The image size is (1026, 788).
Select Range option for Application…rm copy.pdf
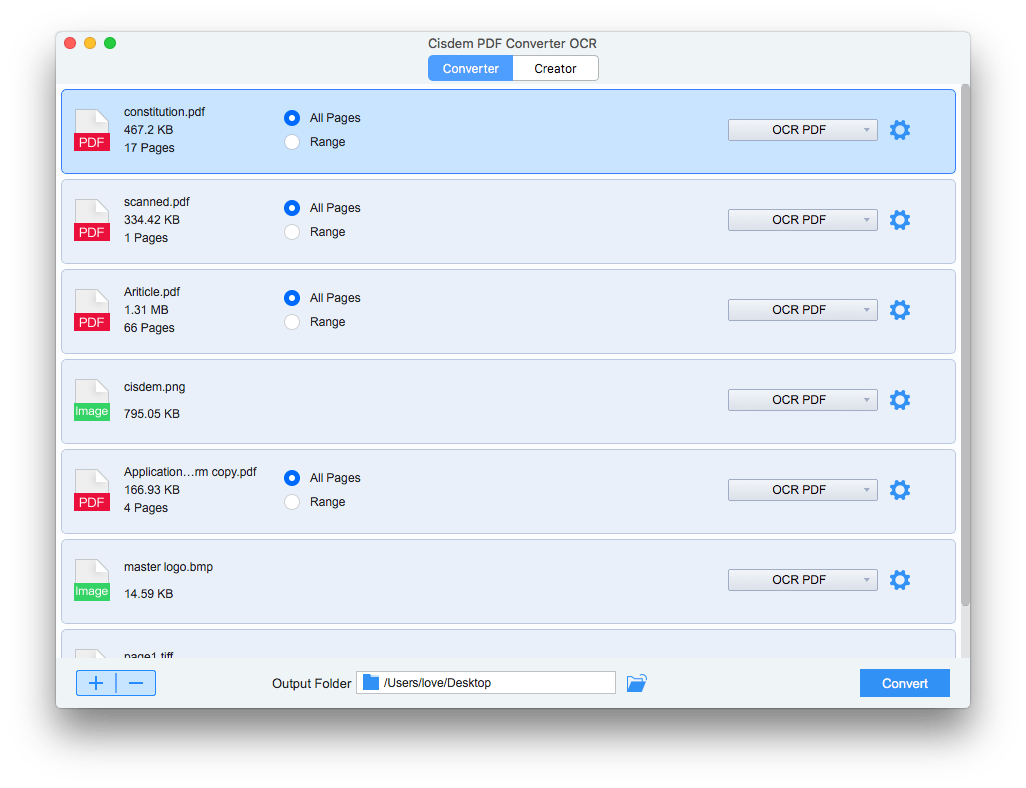click(292, 502)
